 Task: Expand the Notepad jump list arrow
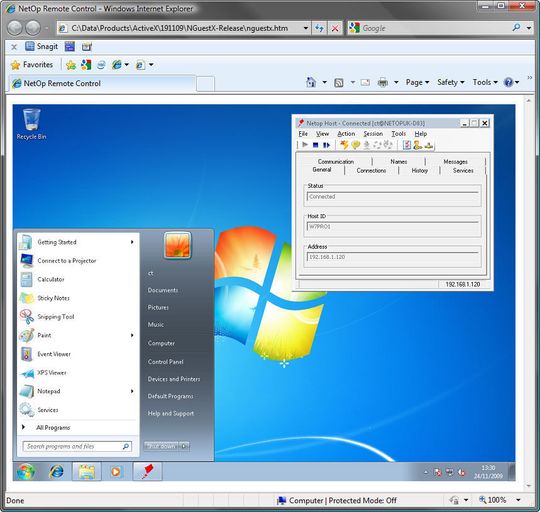(x=132, y=391)
